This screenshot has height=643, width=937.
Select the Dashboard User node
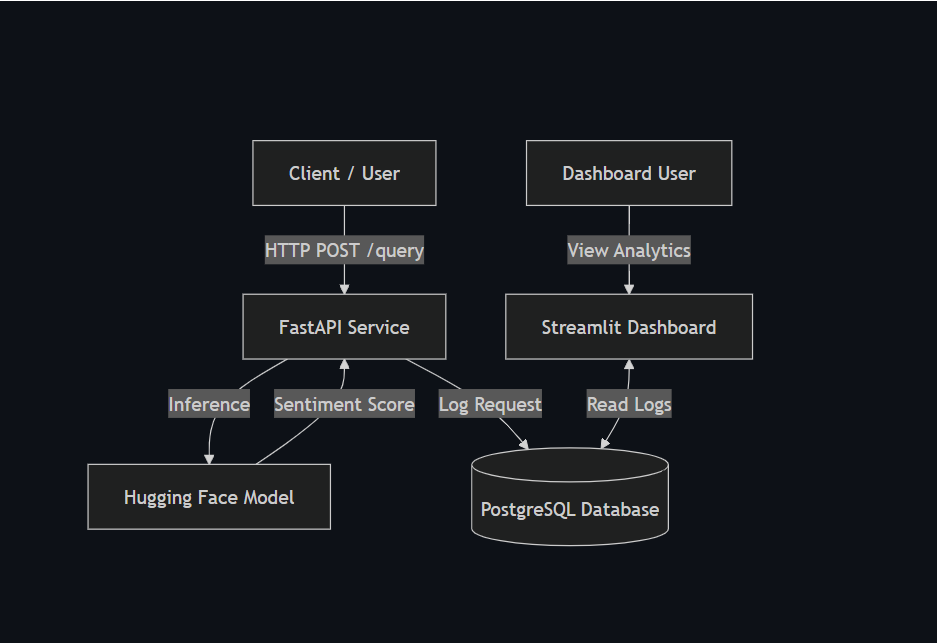tap(628, 172)
